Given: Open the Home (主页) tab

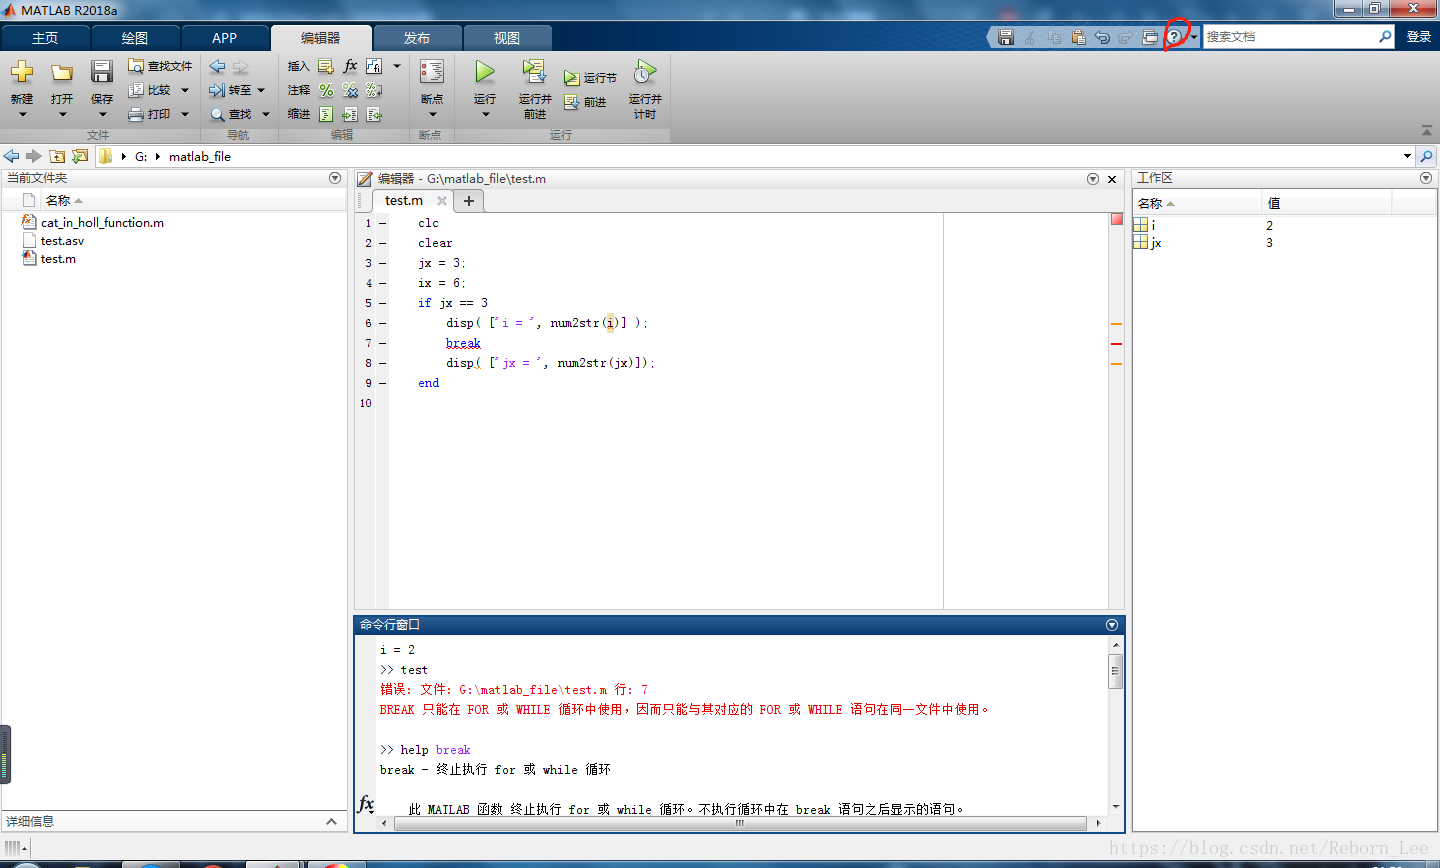Looking at the screenshot, I should coord(45,38).
